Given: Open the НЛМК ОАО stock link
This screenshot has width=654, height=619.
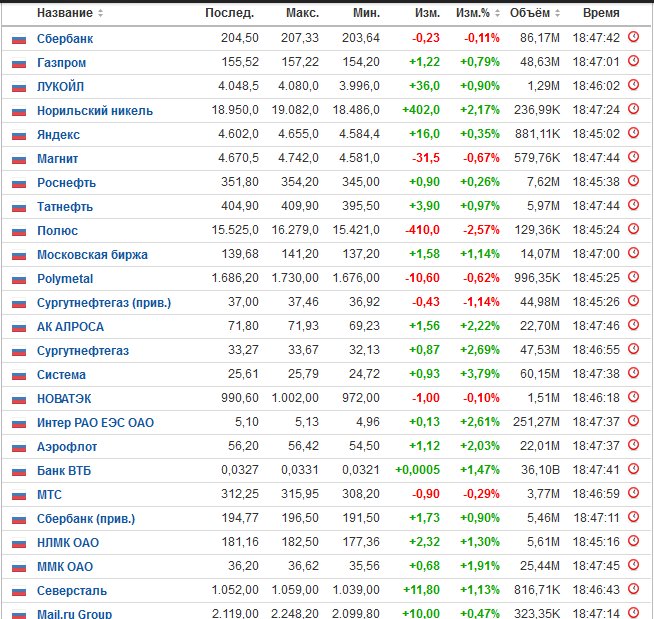Looking at the screenshot, I should click(x=68, y=543).
